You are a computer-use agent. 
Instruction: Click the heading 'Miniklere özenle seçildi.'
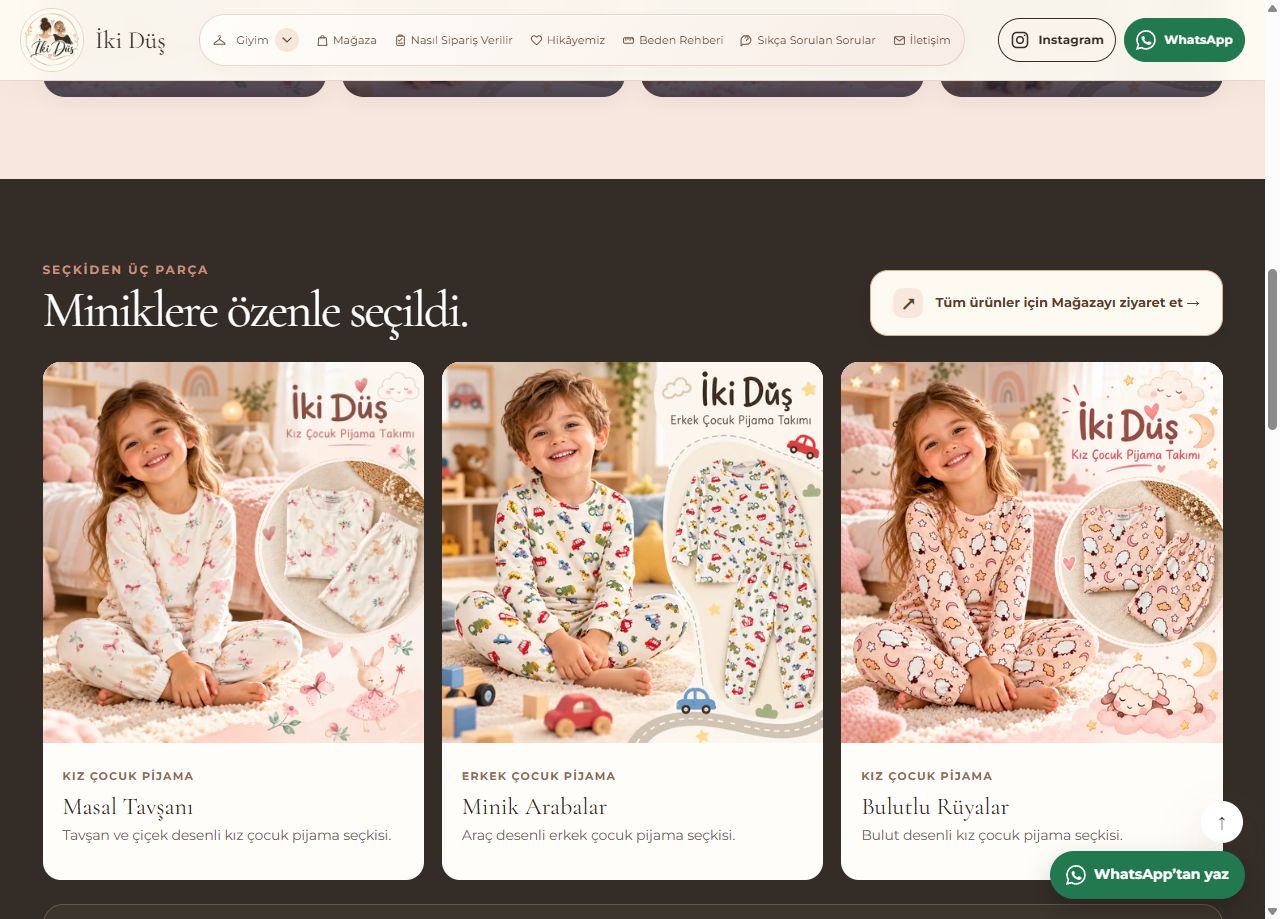(255, 311)
